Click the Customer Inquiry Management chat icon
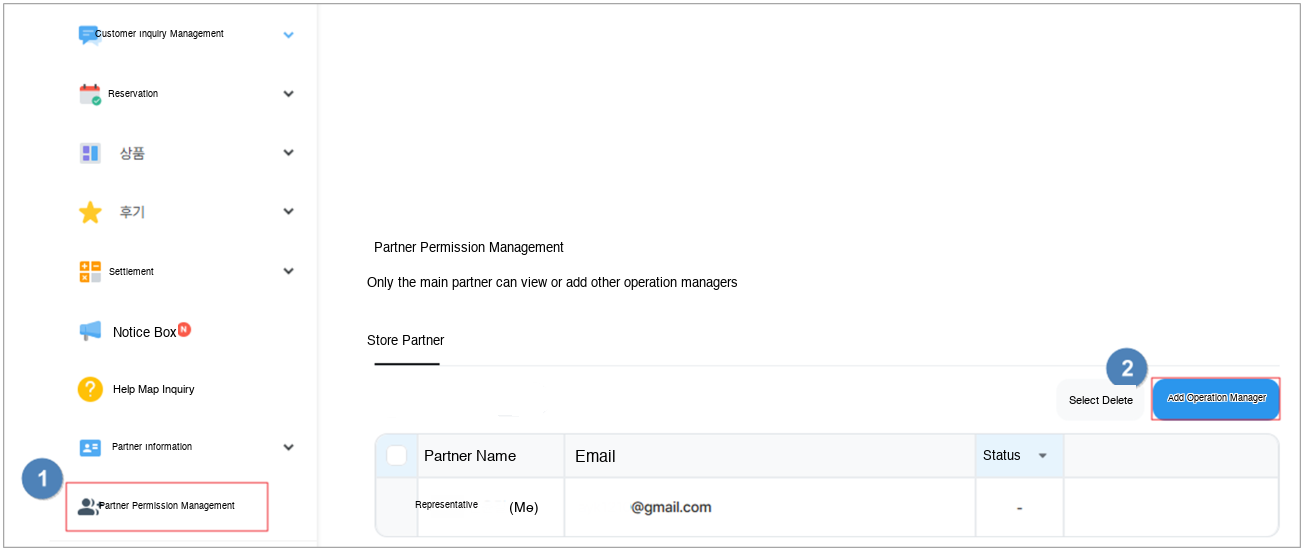 coord(89,35)
